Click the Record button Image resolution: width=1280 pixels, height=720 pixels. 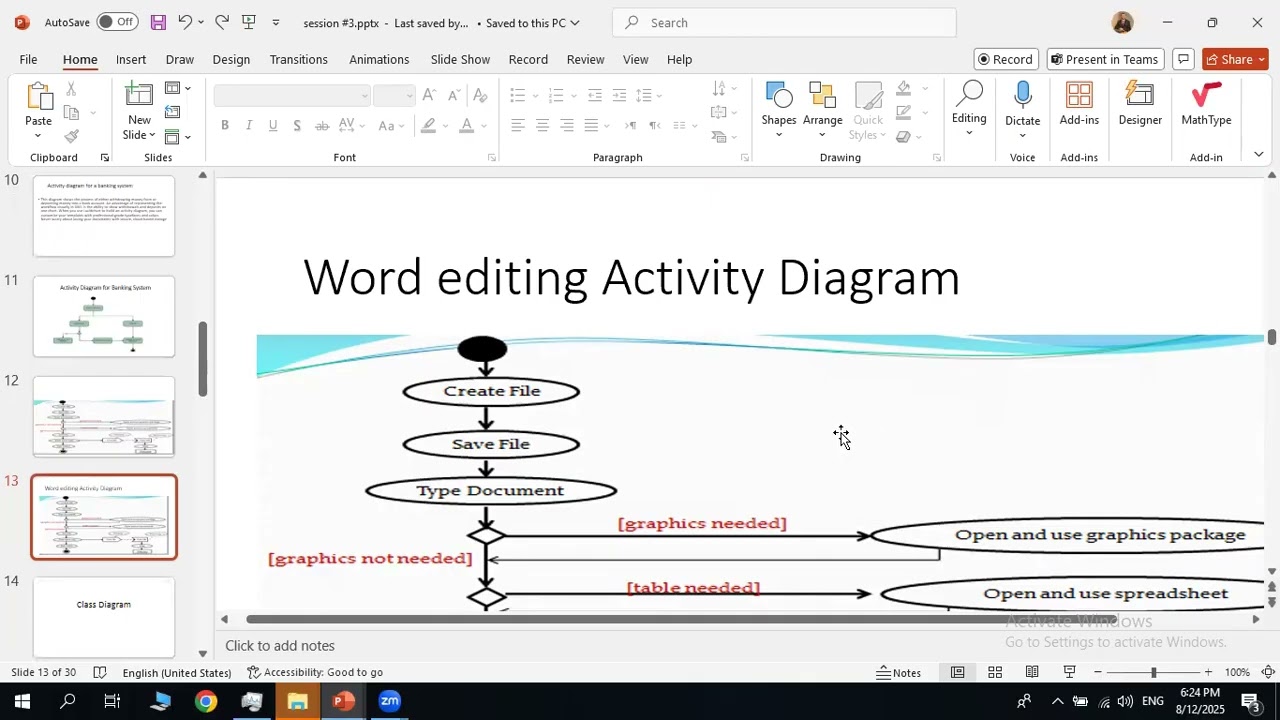pyautogui.click(x=1006, y=59)
